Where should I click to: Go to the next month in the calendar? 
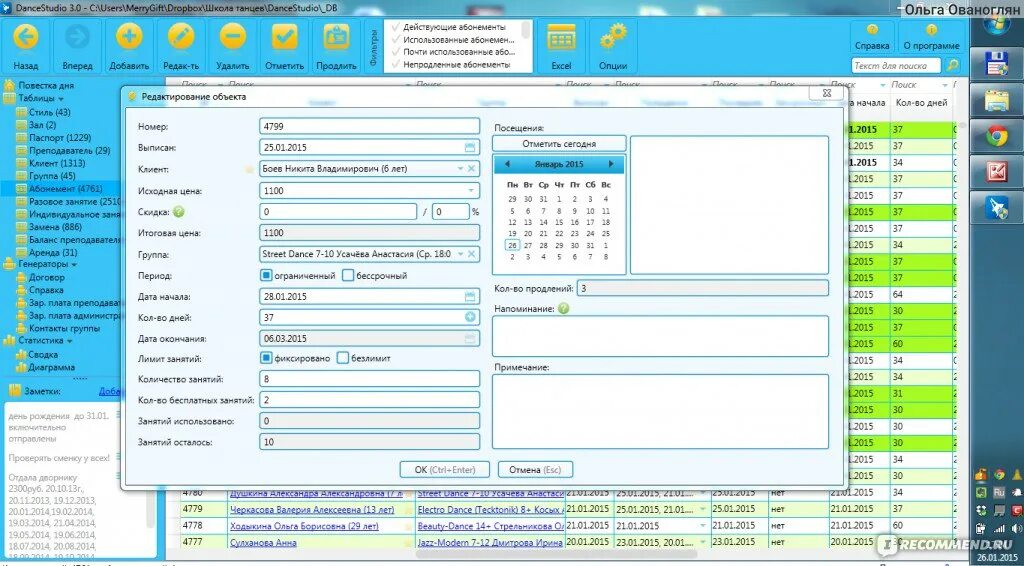tap(611, 164)
